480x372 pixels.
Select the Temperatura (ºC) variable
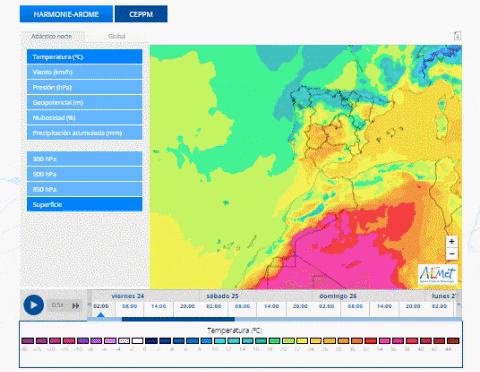click(85, 57)
